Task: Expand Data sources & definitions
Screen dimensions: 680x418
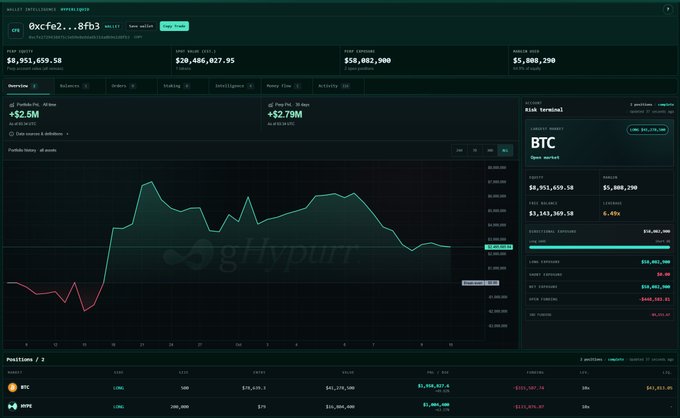Action: pos(39,134)
